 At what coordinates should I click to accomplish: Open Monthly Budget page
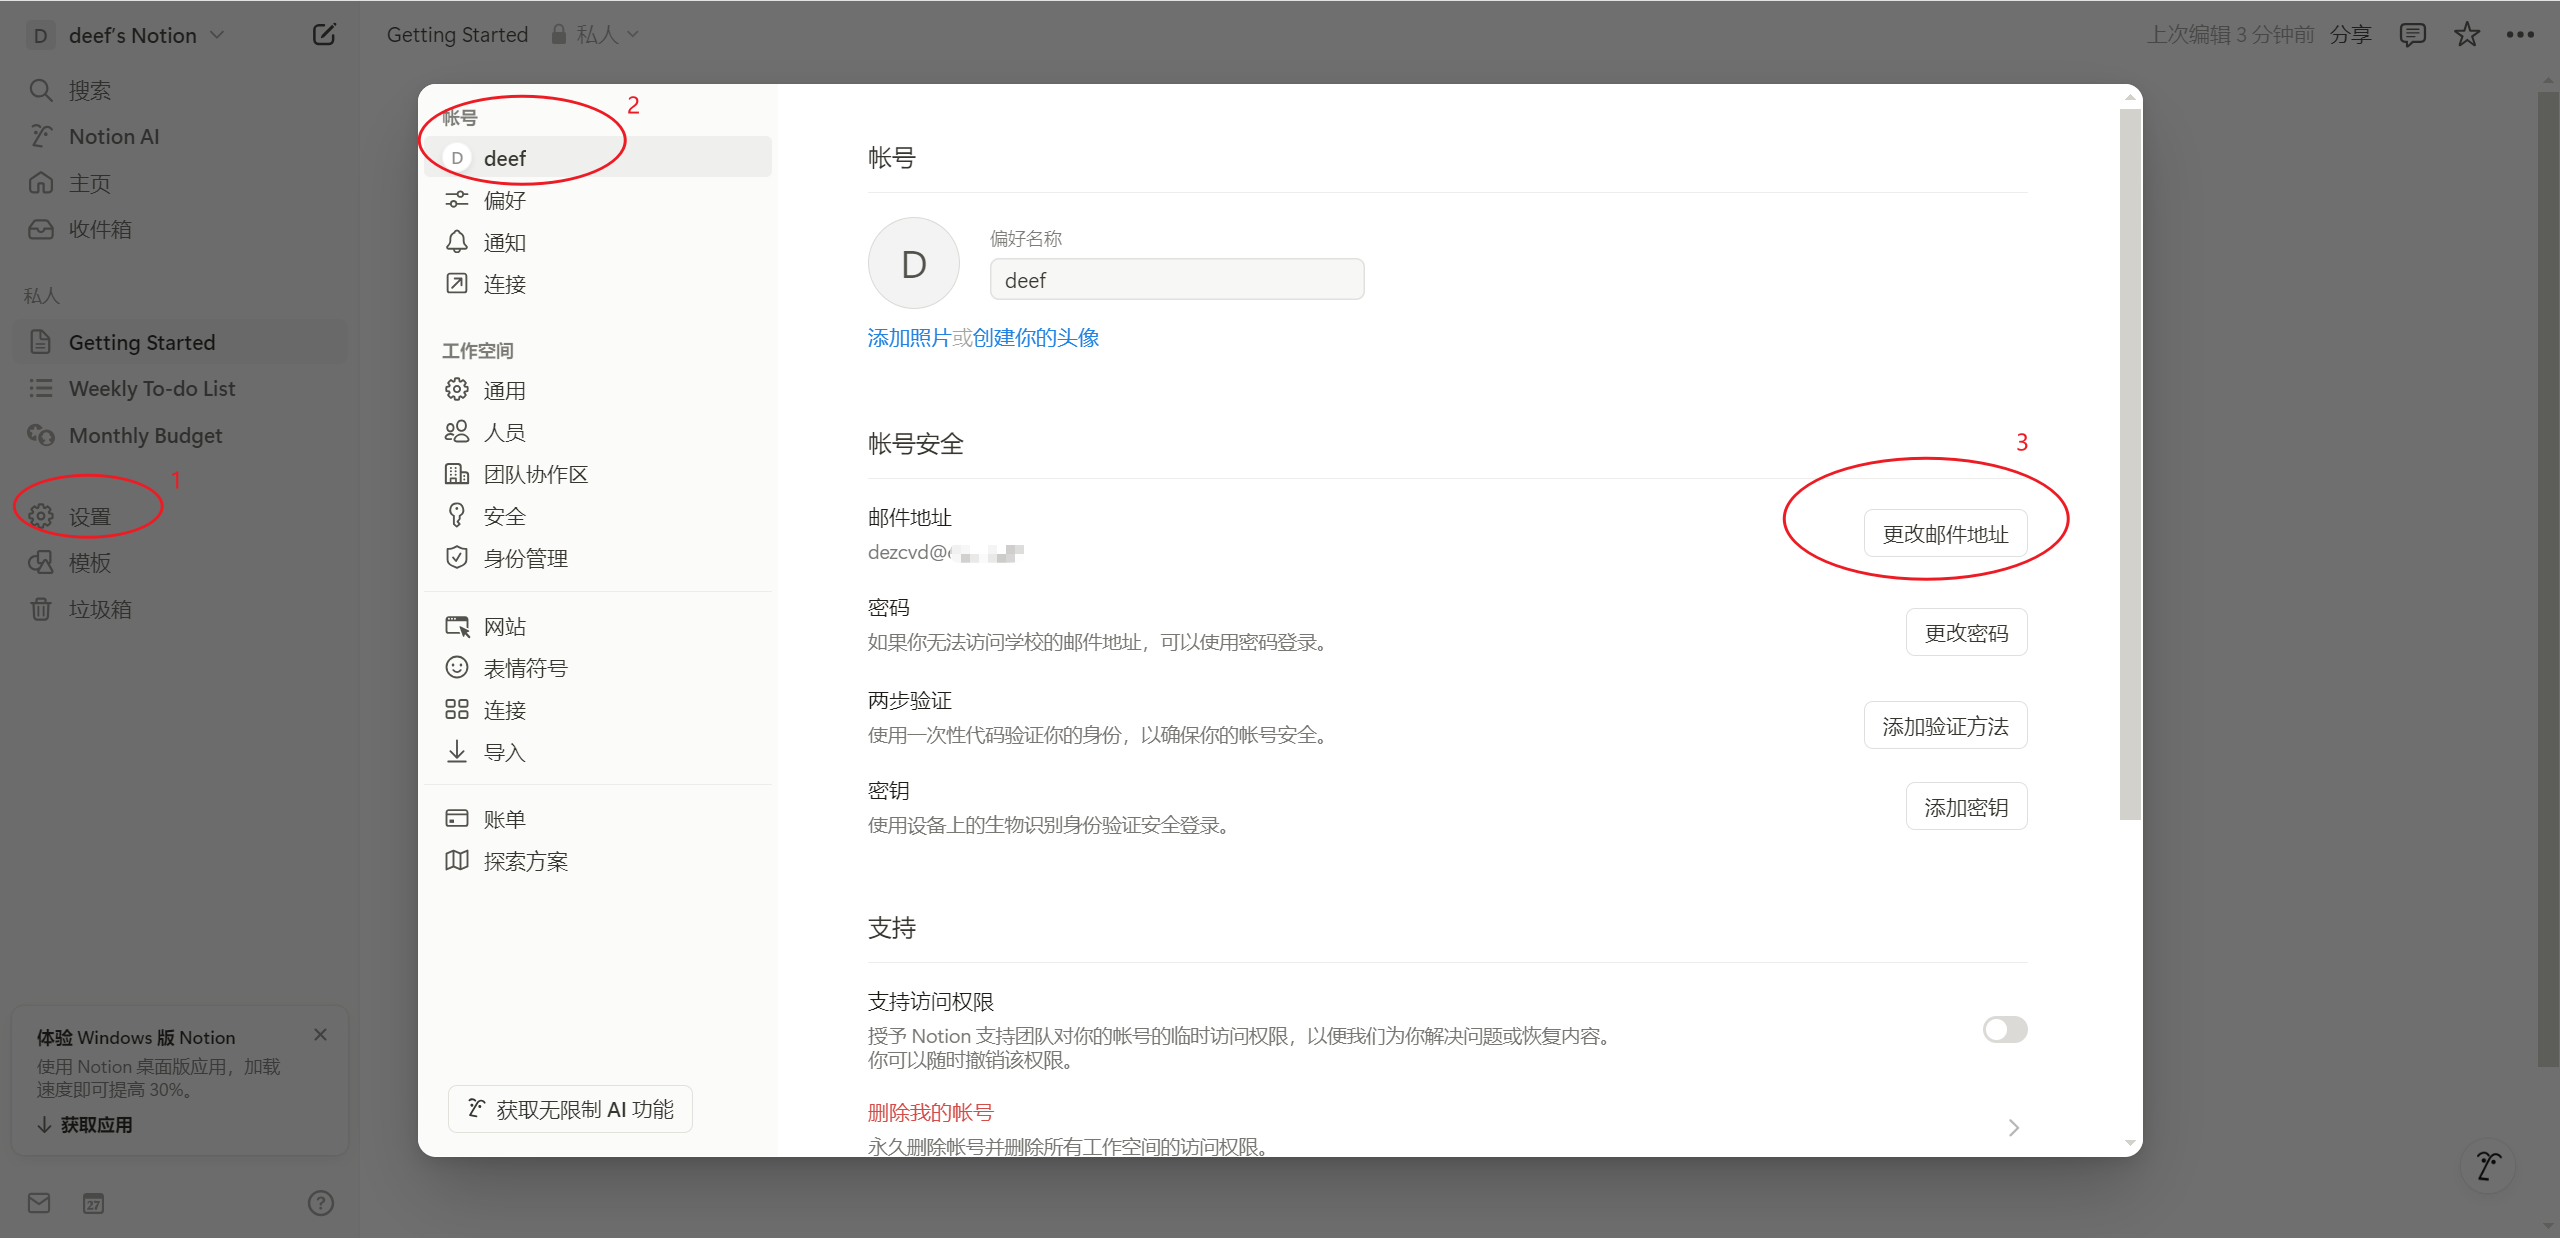pos(180,435)
